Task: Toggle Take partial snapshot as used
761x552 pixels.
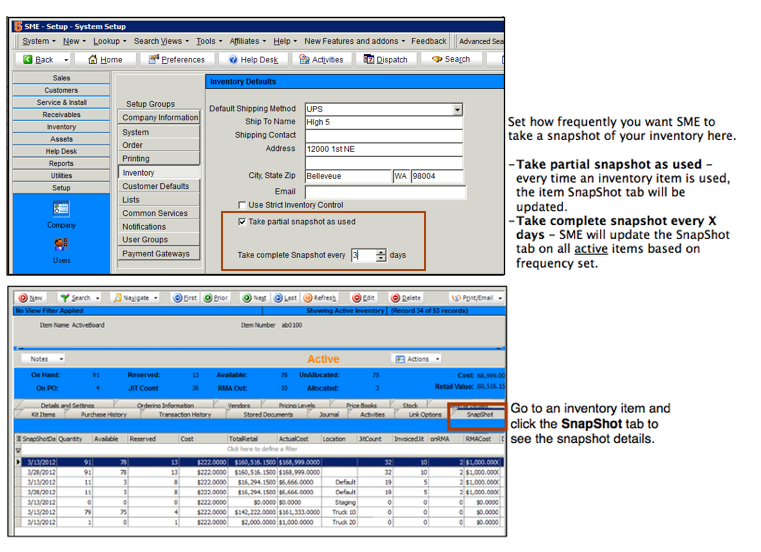Action: 242,221
